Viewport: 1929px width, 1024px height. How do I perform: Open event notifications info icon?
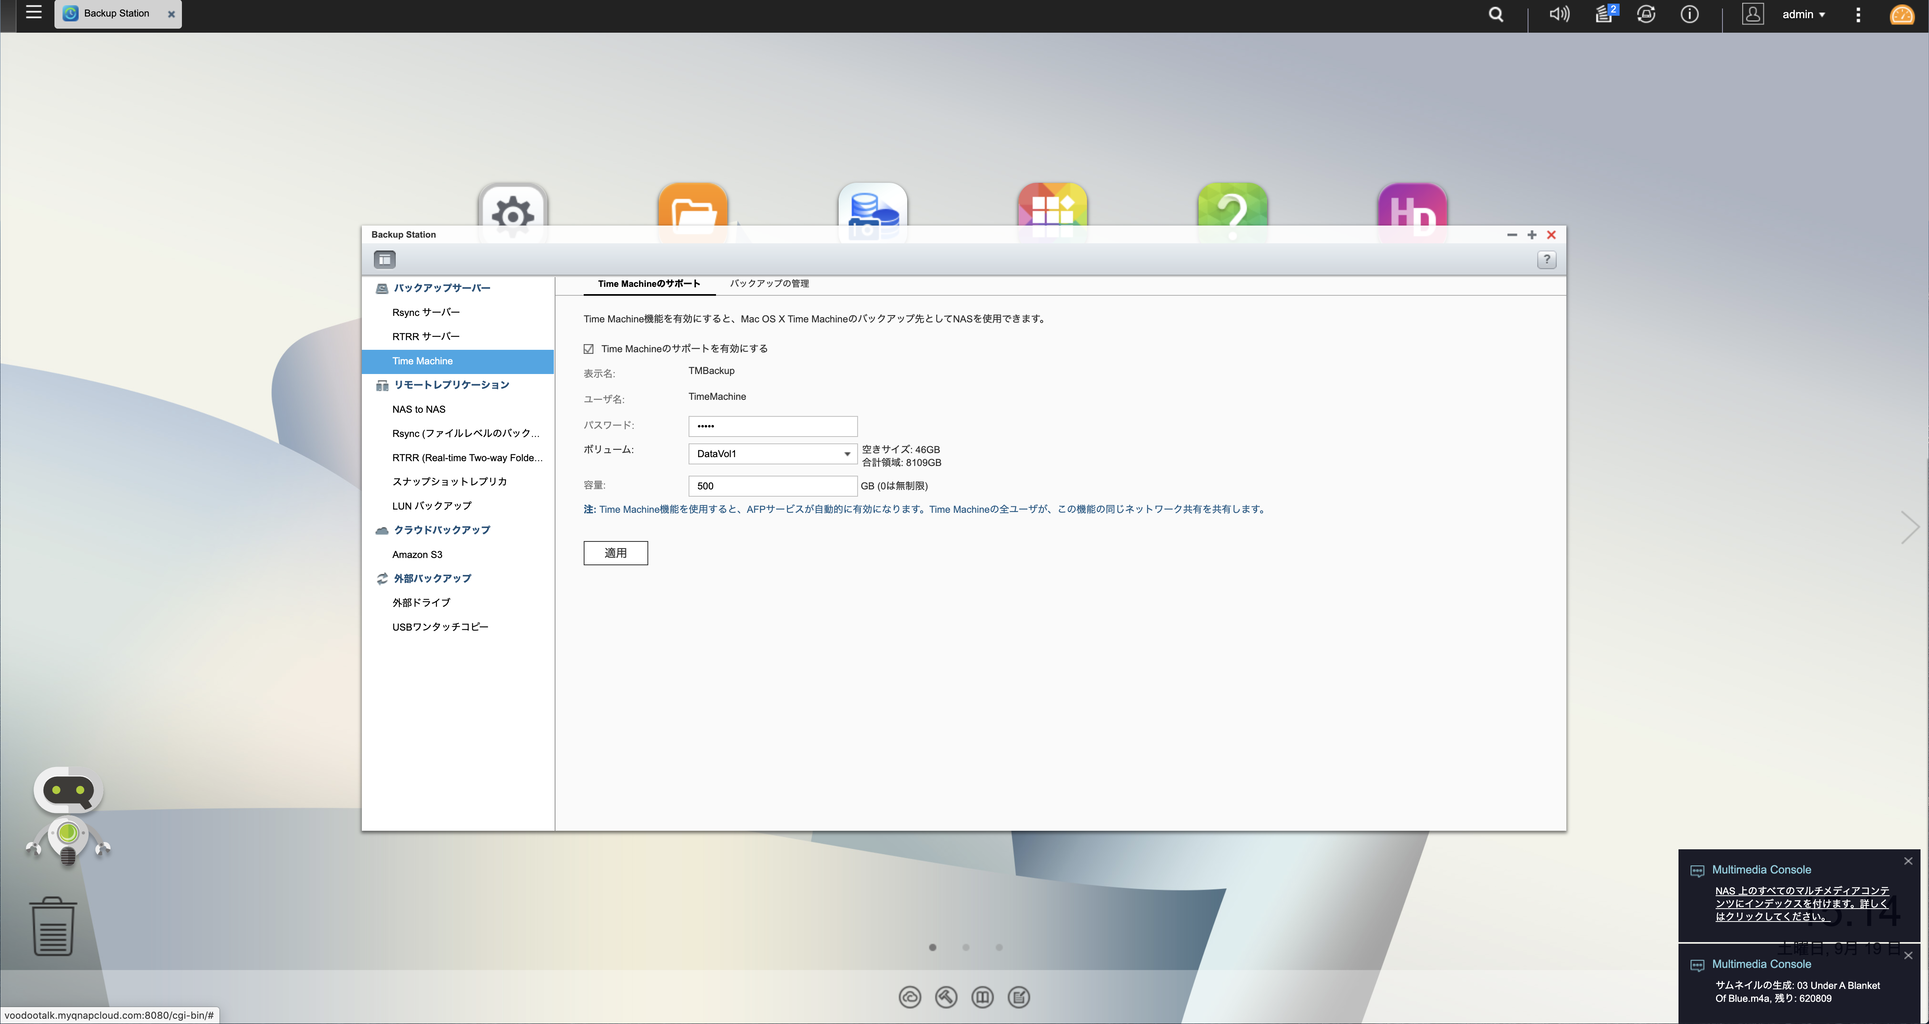(x=1689, y=14)
